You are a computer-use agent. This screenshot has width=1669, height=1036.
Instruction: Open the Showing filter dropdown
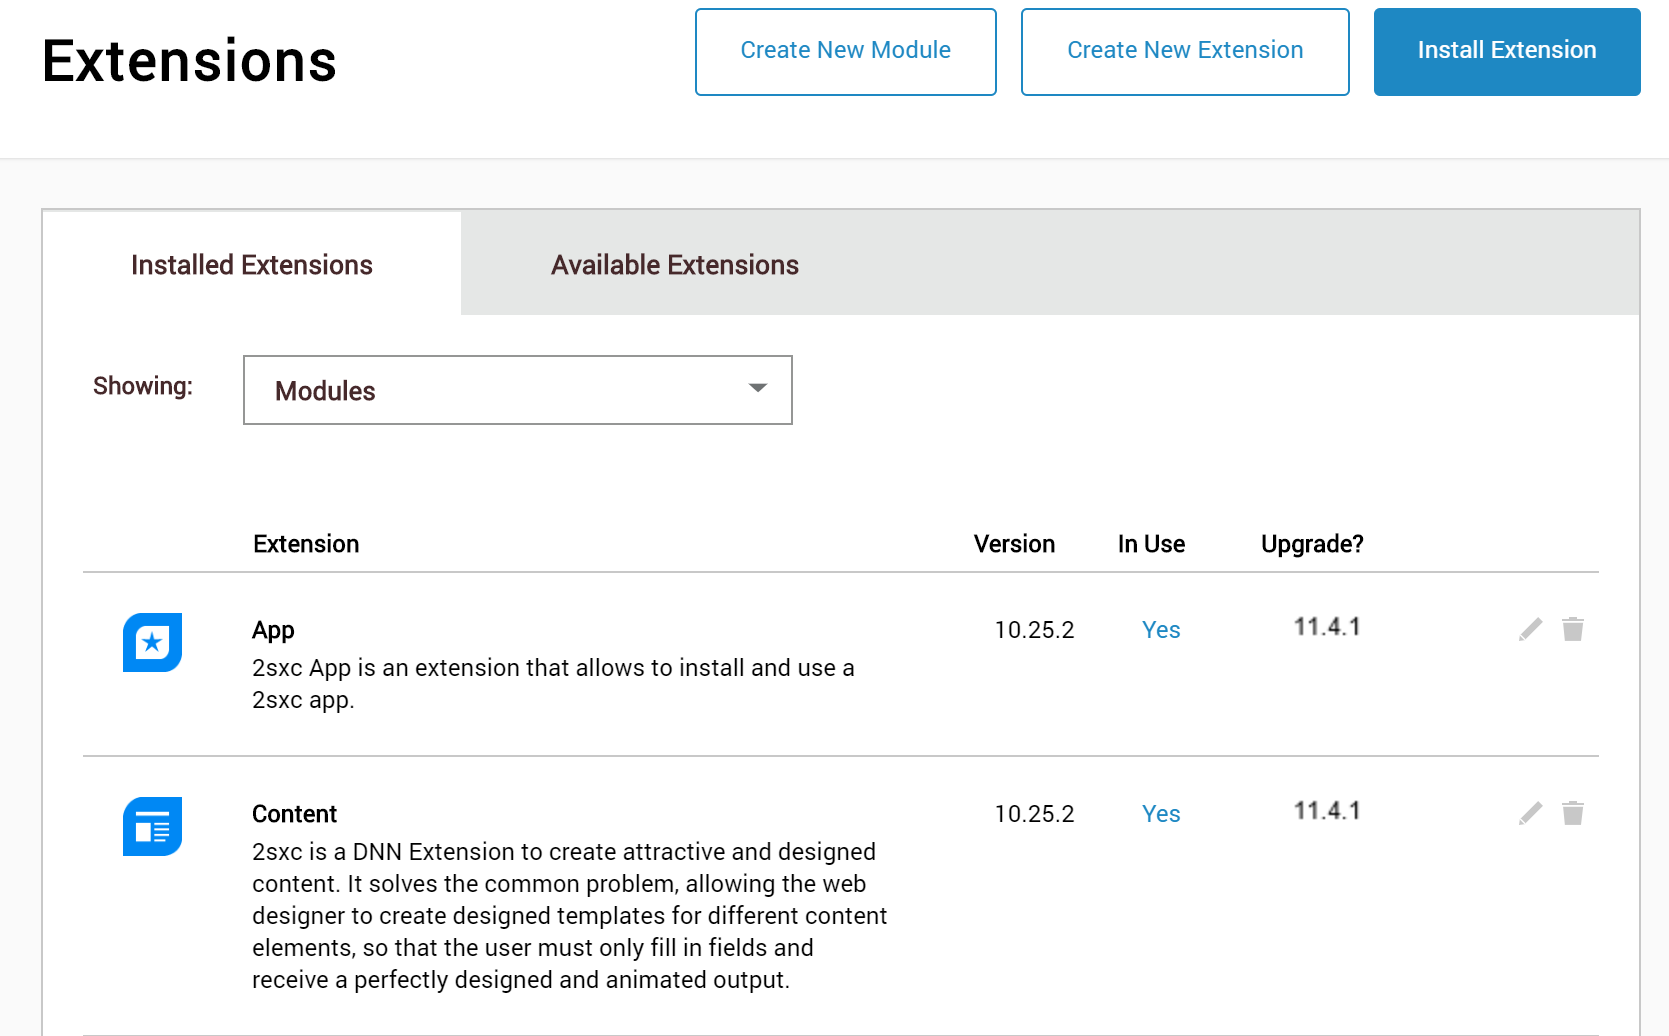coord(518,390)
